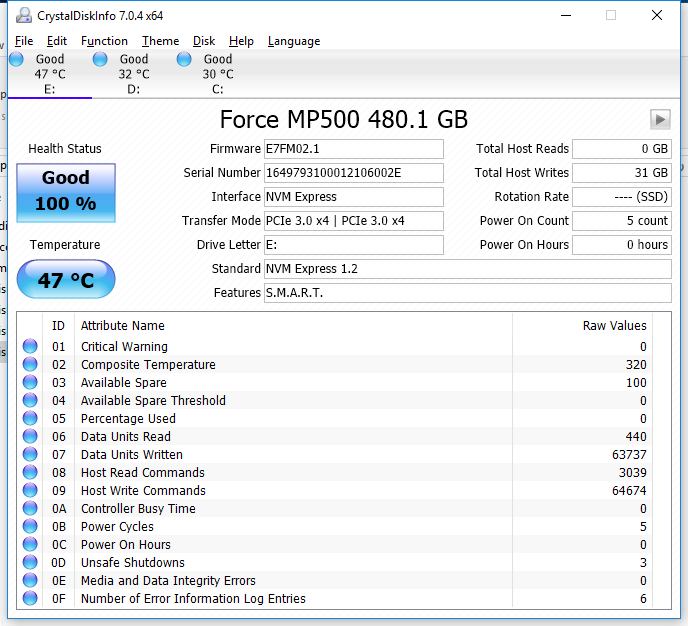This screenshot has width=688, height=626.
Task: Open the Edit menu
Action: (57, 41)
